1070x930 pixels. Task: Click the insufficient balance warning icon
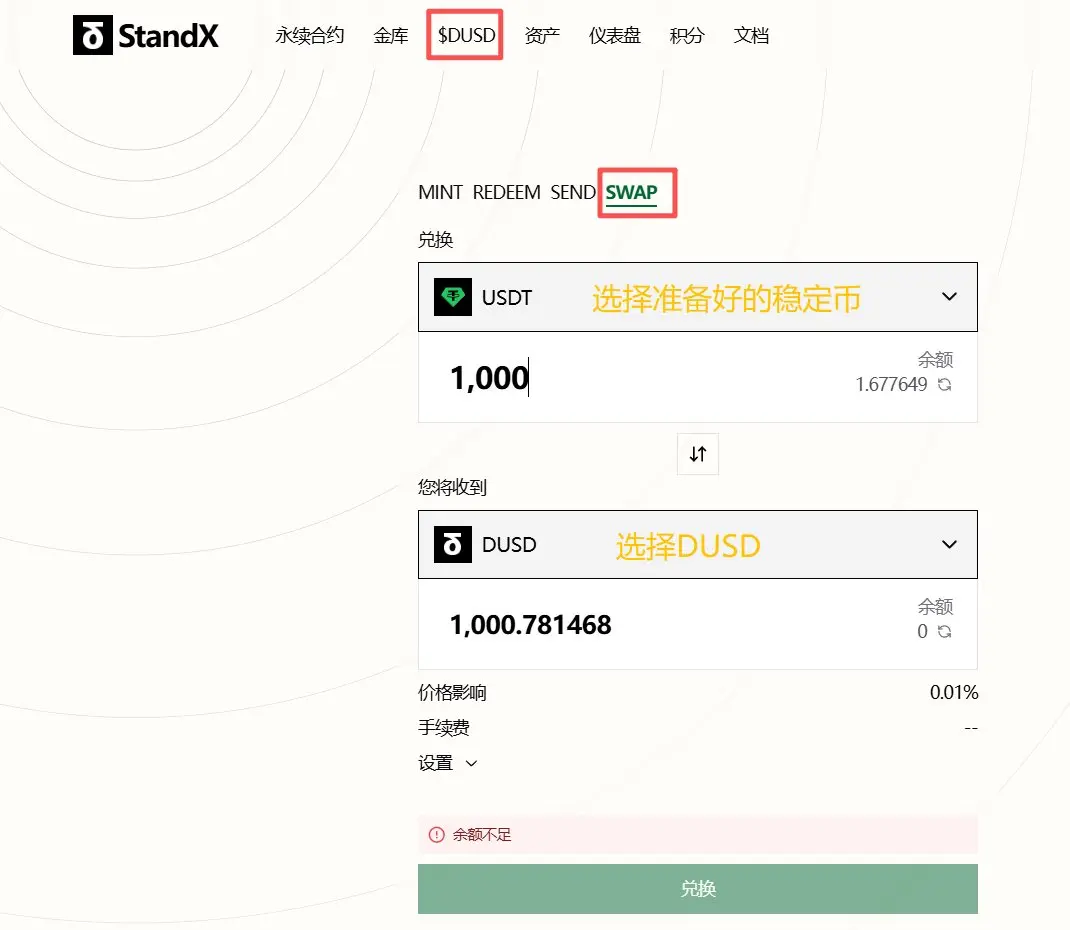[436, 834]
